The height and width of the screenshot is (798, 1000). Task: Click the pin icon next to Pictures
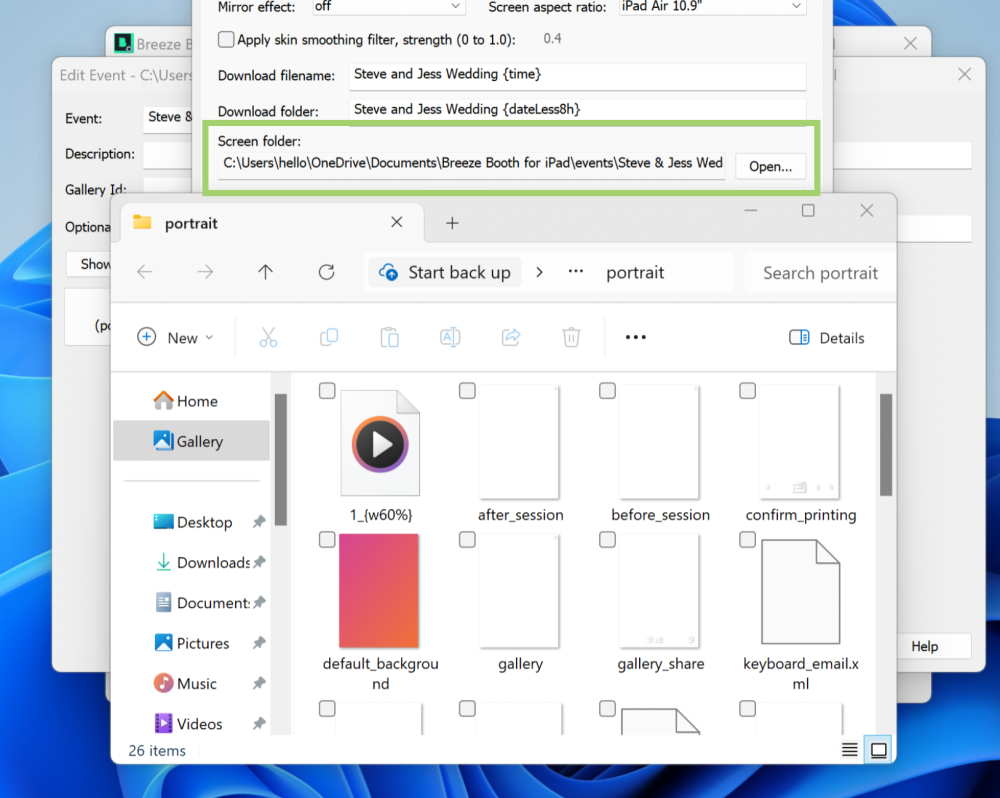tap(258, 643)
